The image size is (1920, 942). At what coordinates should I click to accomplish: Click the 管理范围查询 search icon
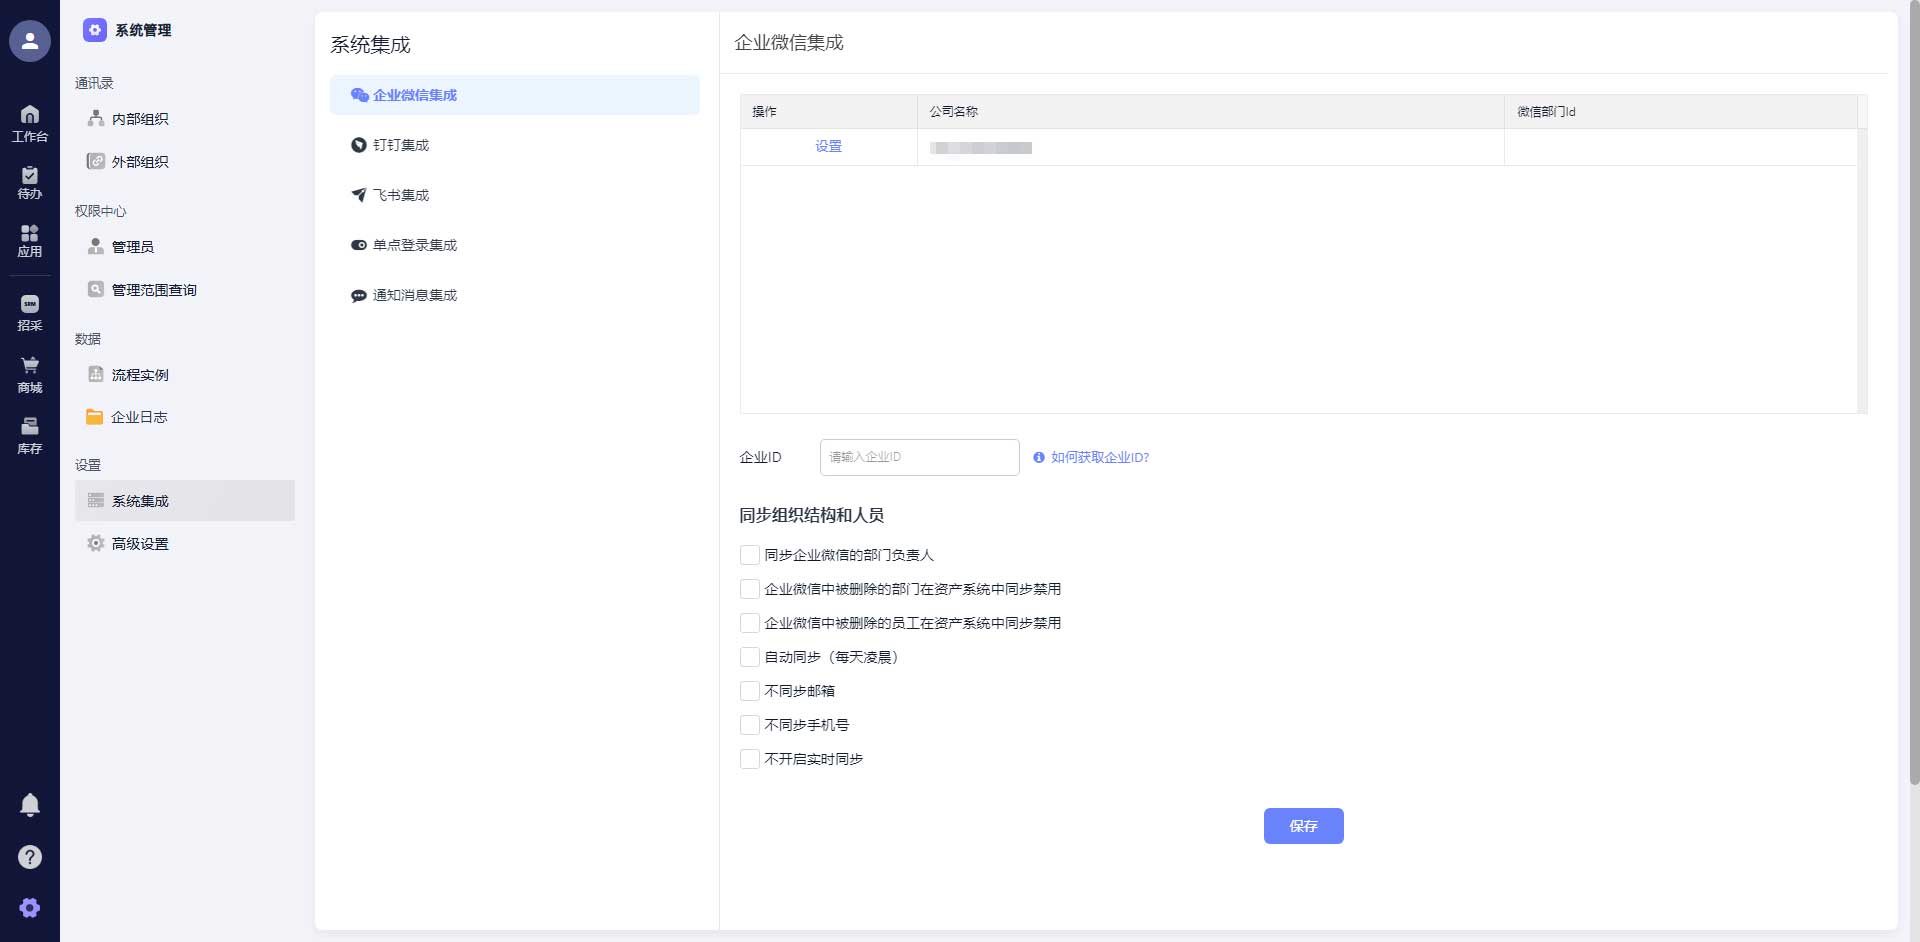96,289
